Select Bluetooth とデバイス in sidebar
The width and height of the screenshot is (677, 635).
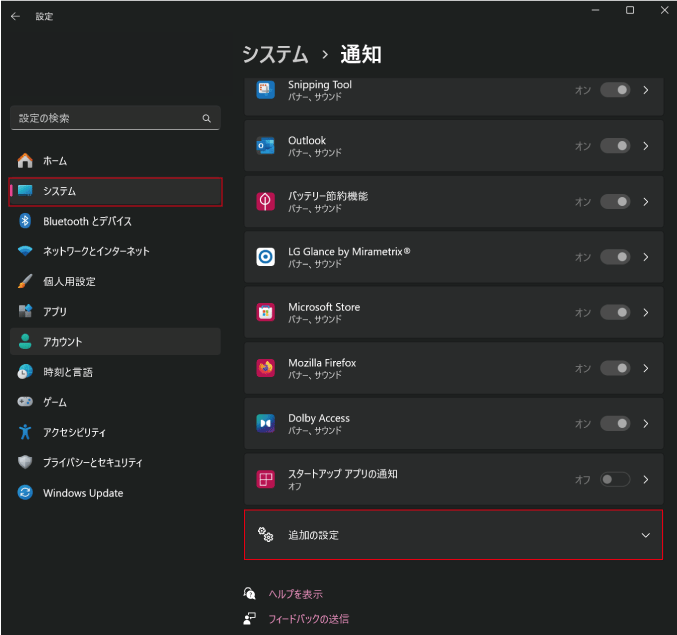tap(87, 221)
